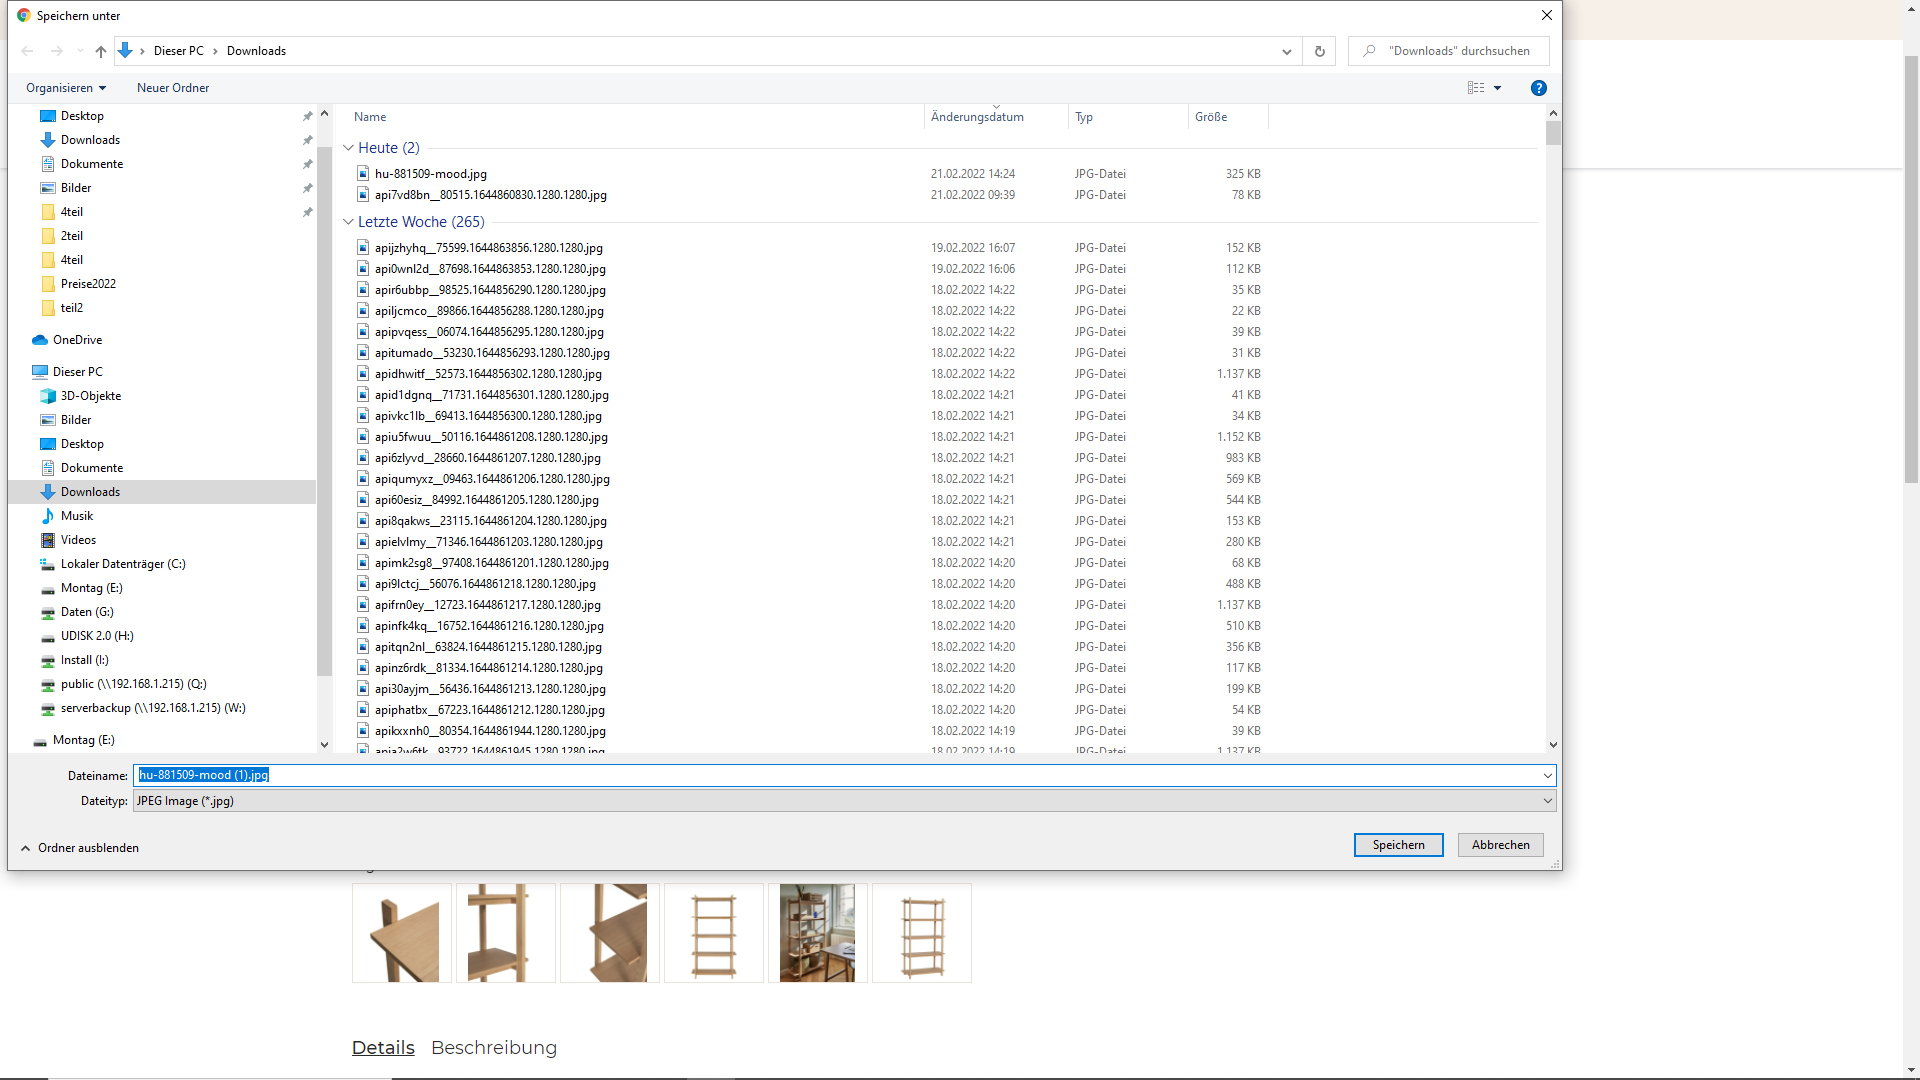1920x1080 pixels.
Task: Select apijzhyhq file from last week list
Action: pyautogui.click(x=489, y=247)
